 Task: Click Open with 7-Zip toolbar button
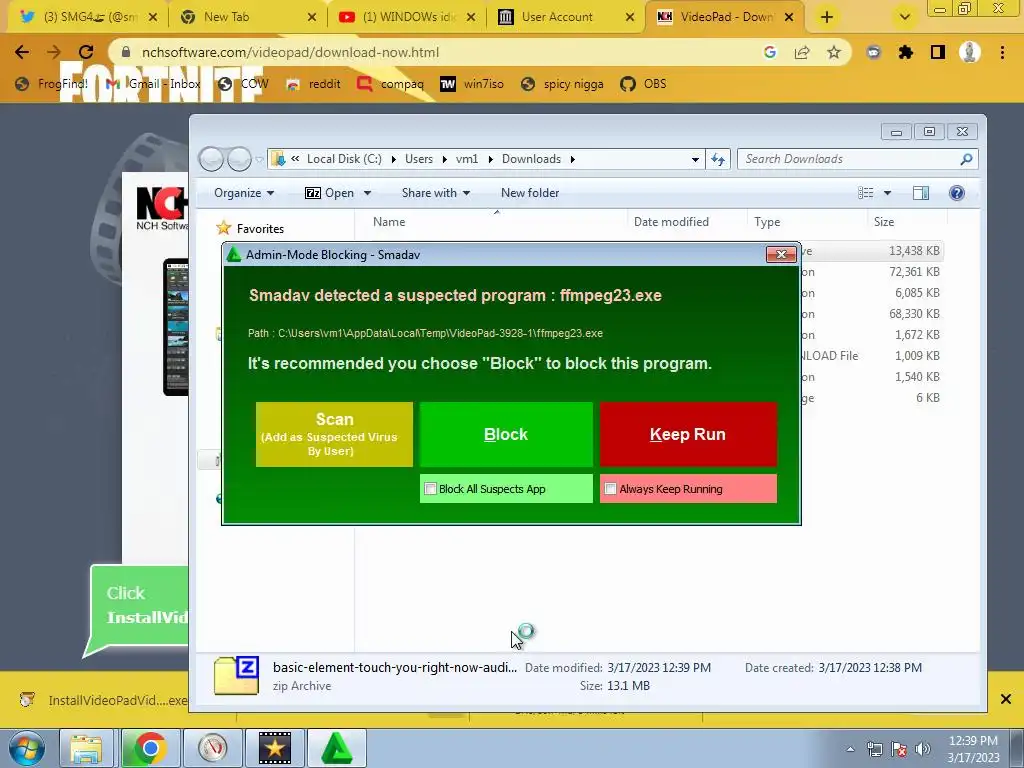tap(330, 193)
